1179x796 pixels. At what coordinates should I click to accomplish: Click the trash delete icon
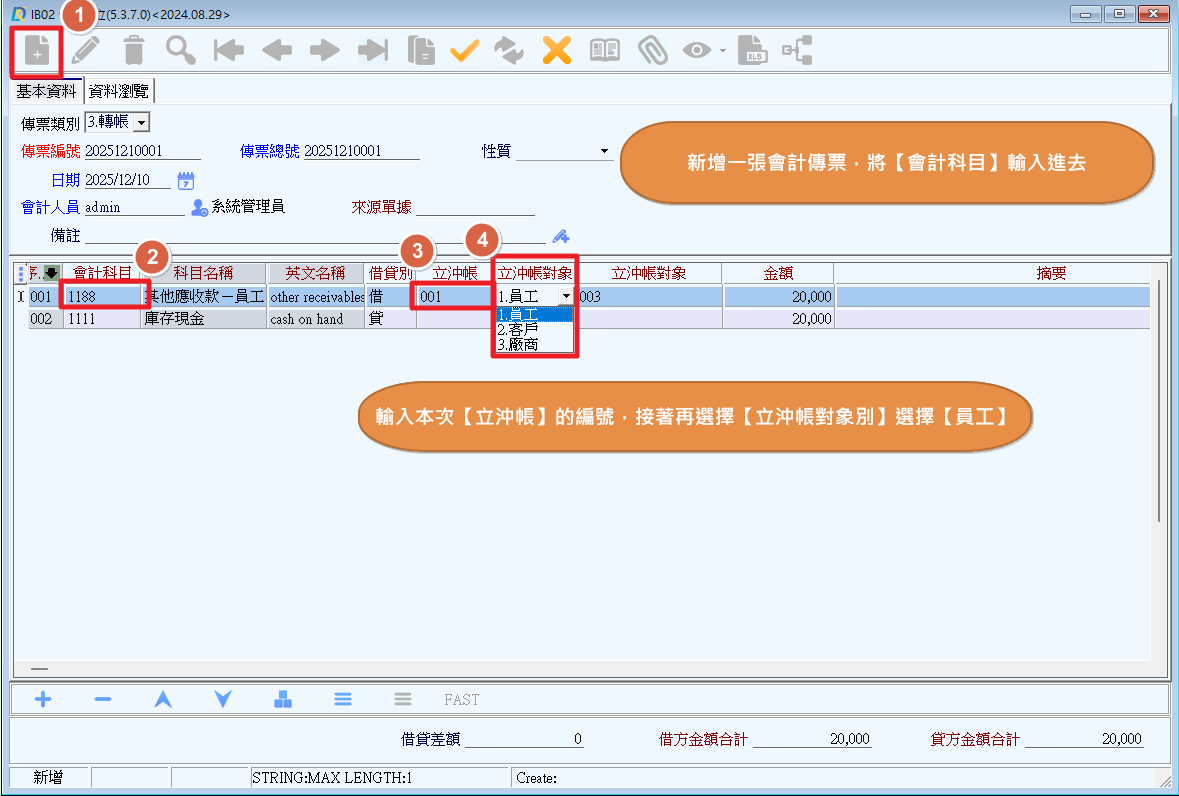(133, 51)
